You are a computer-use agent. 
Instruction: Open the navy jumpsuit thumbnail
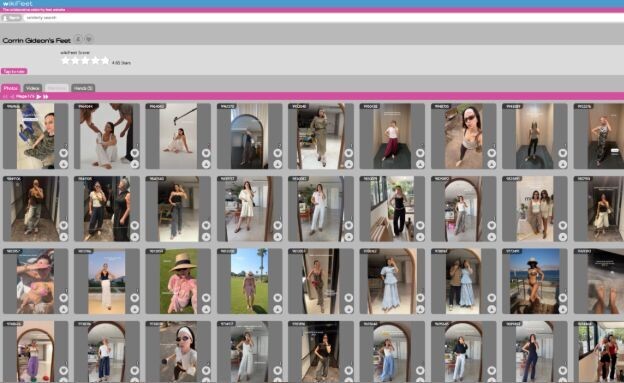(535, 352)
